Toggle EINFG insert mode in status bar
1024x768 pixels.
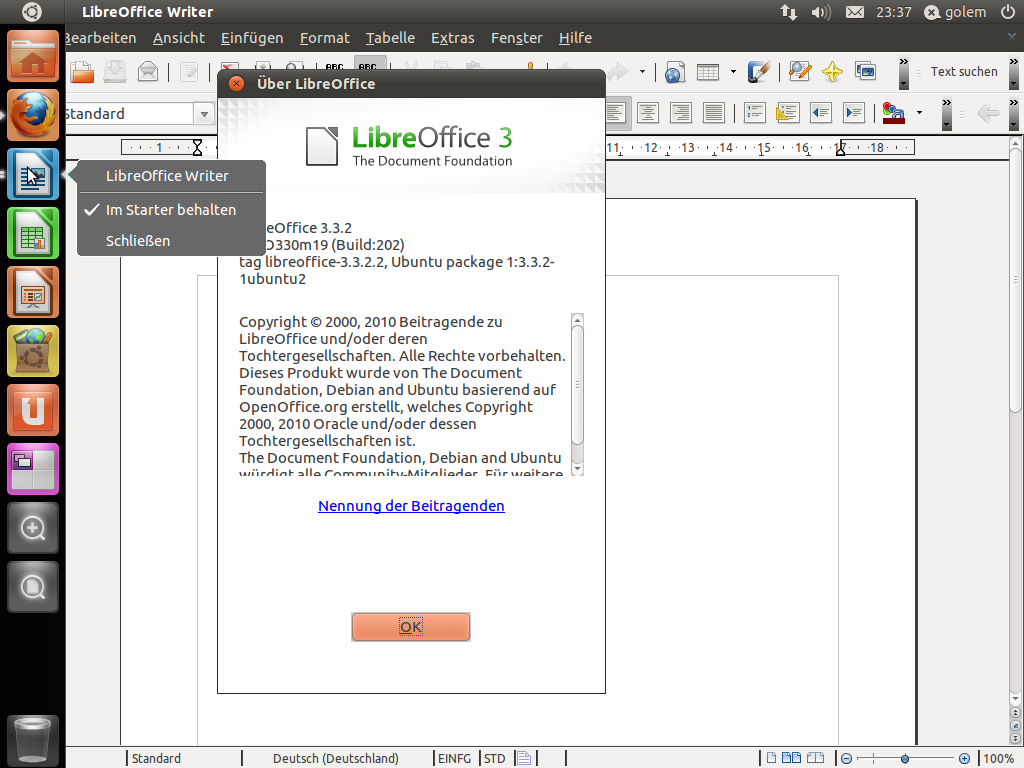tap(454, 758)
